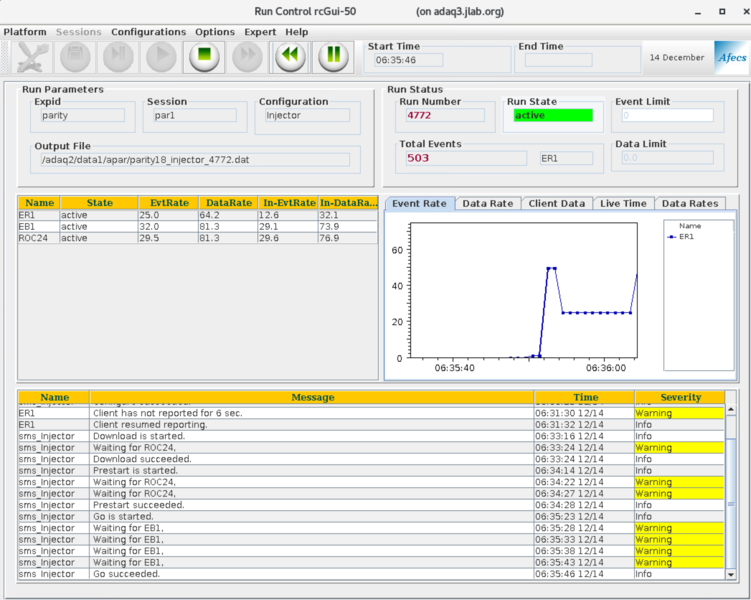Click ROC24 In-DataRate cell 76.9
Screen dimensions: 751x600
348,238
